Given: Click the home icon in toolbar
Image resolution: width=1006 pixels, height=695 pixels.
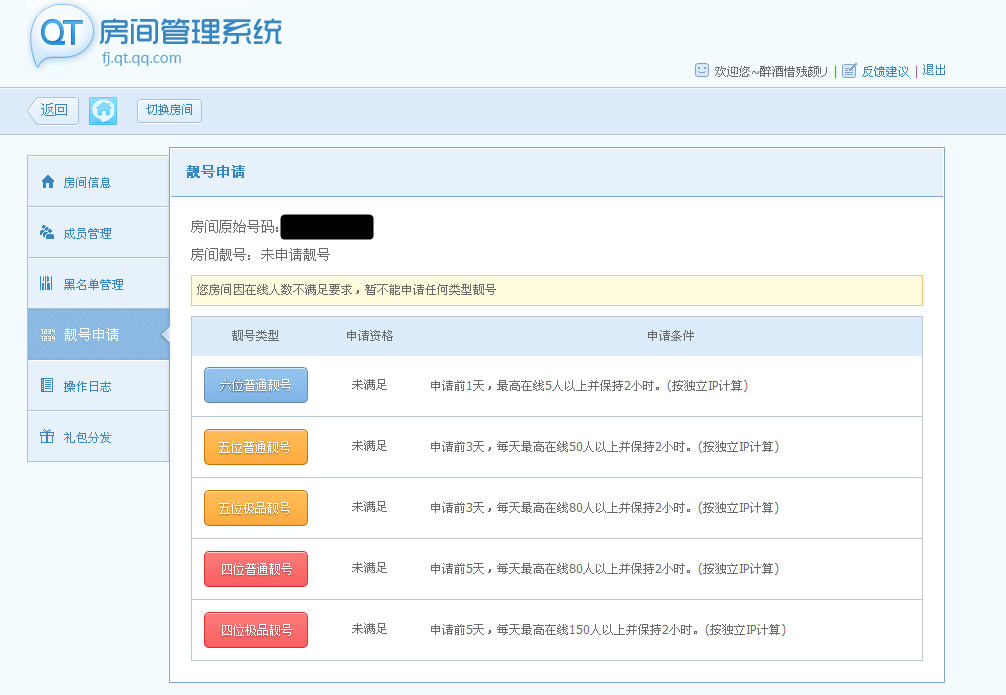Looking at the screenshot, I should 103,111.
